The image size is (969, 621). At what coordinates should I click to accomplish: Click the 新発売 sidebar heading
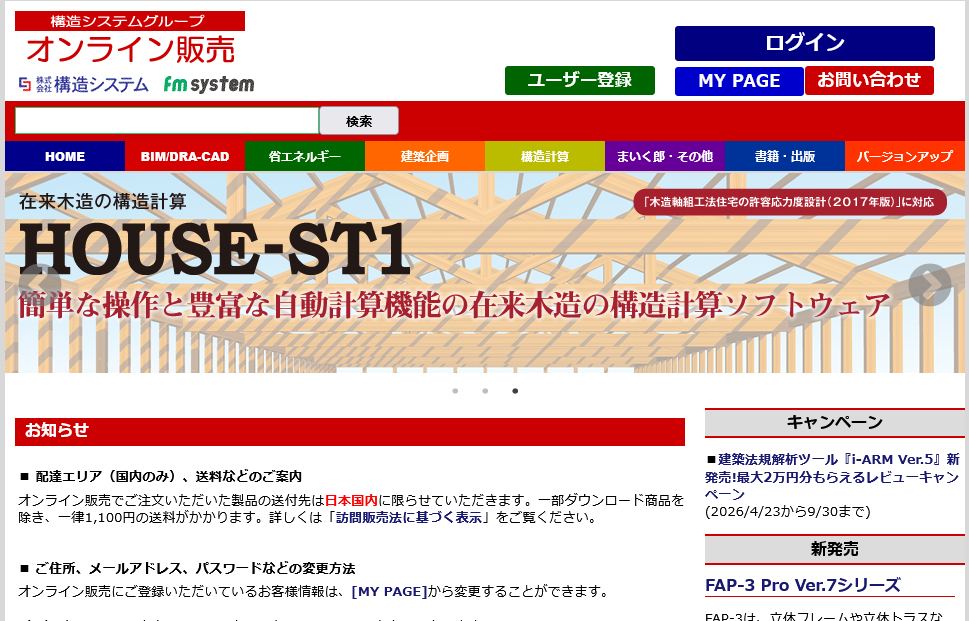coord(834,549)
